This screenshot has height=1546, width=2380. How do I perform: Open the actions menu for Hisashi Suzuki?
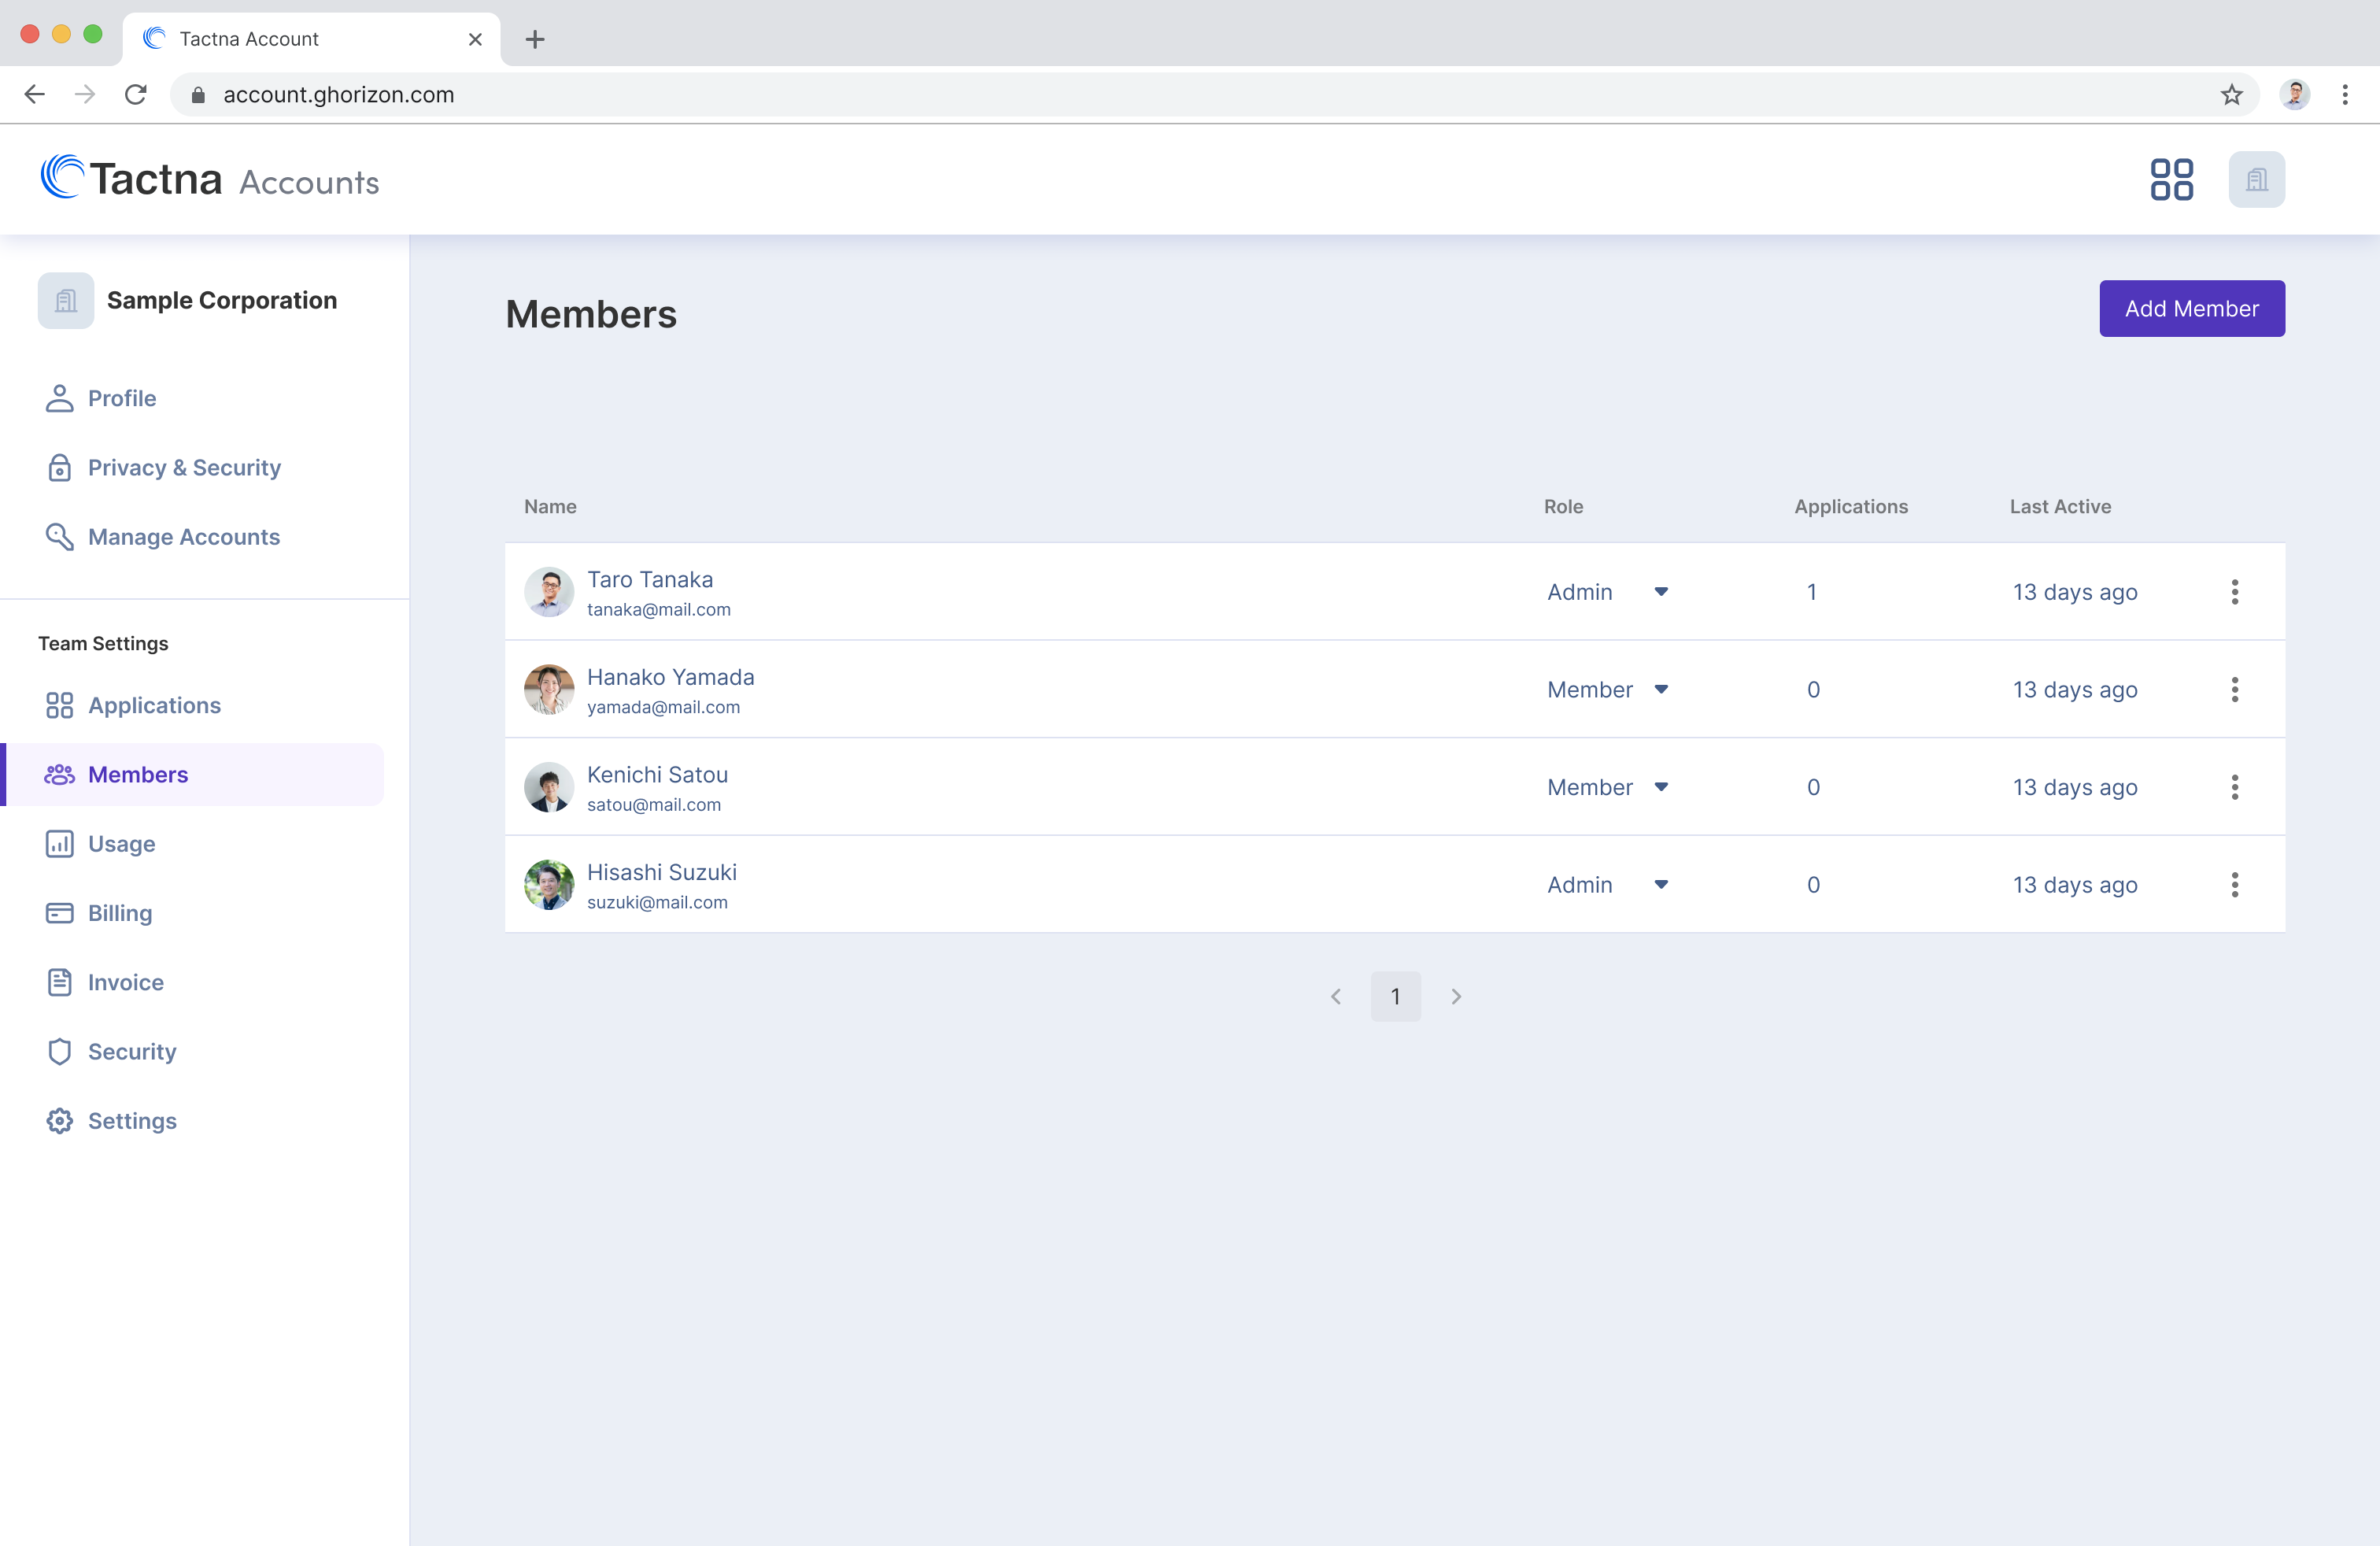[x=2235, y=884]
